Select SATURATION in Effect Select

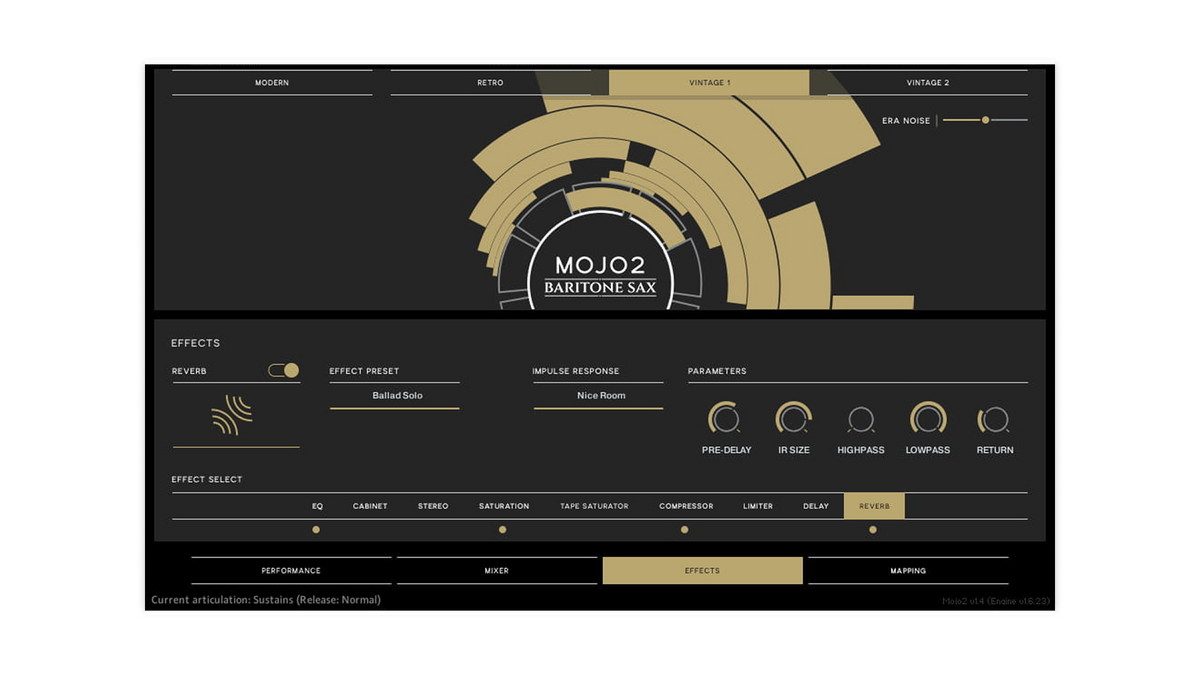pyautogui.click(x=504, y=506)
